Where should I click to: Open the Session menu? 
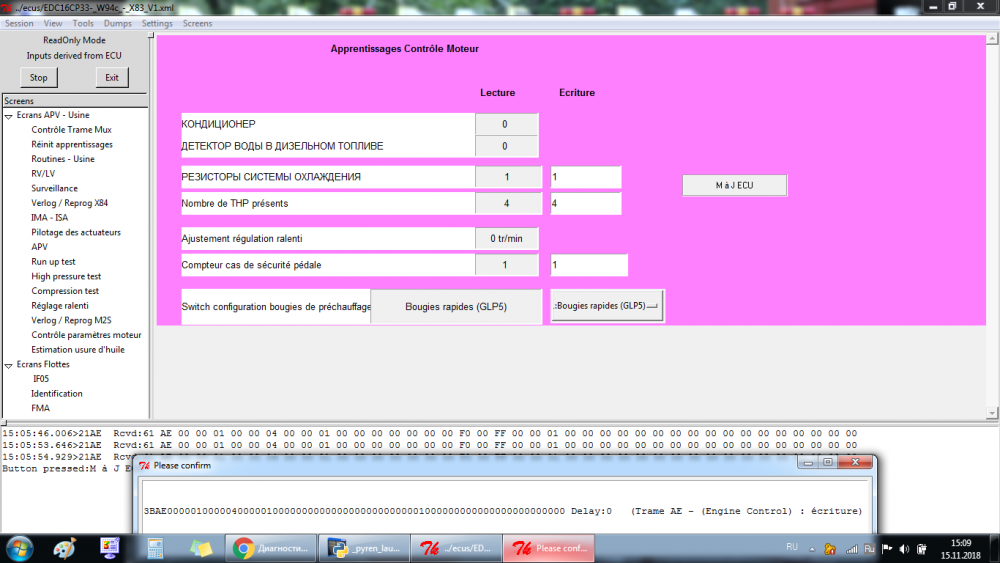tap(19, 24)
